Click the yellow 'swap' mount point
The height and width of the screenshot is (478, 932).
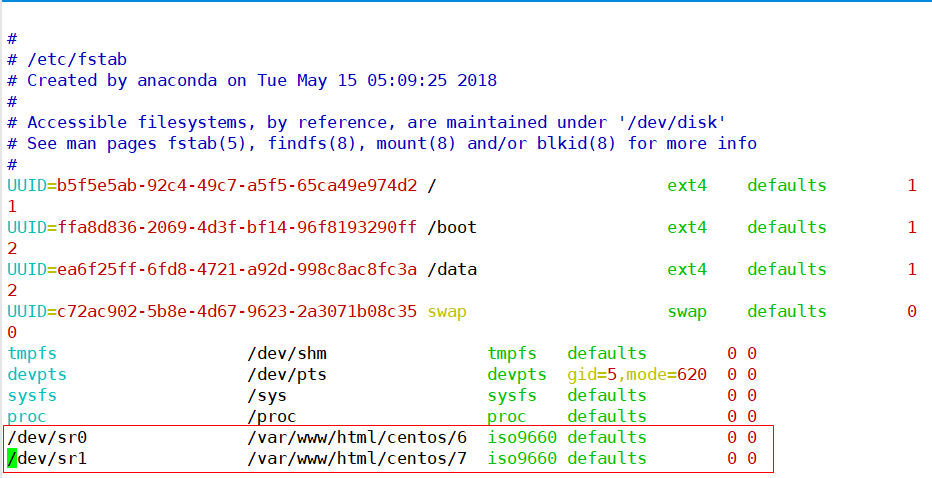[447, 312]
